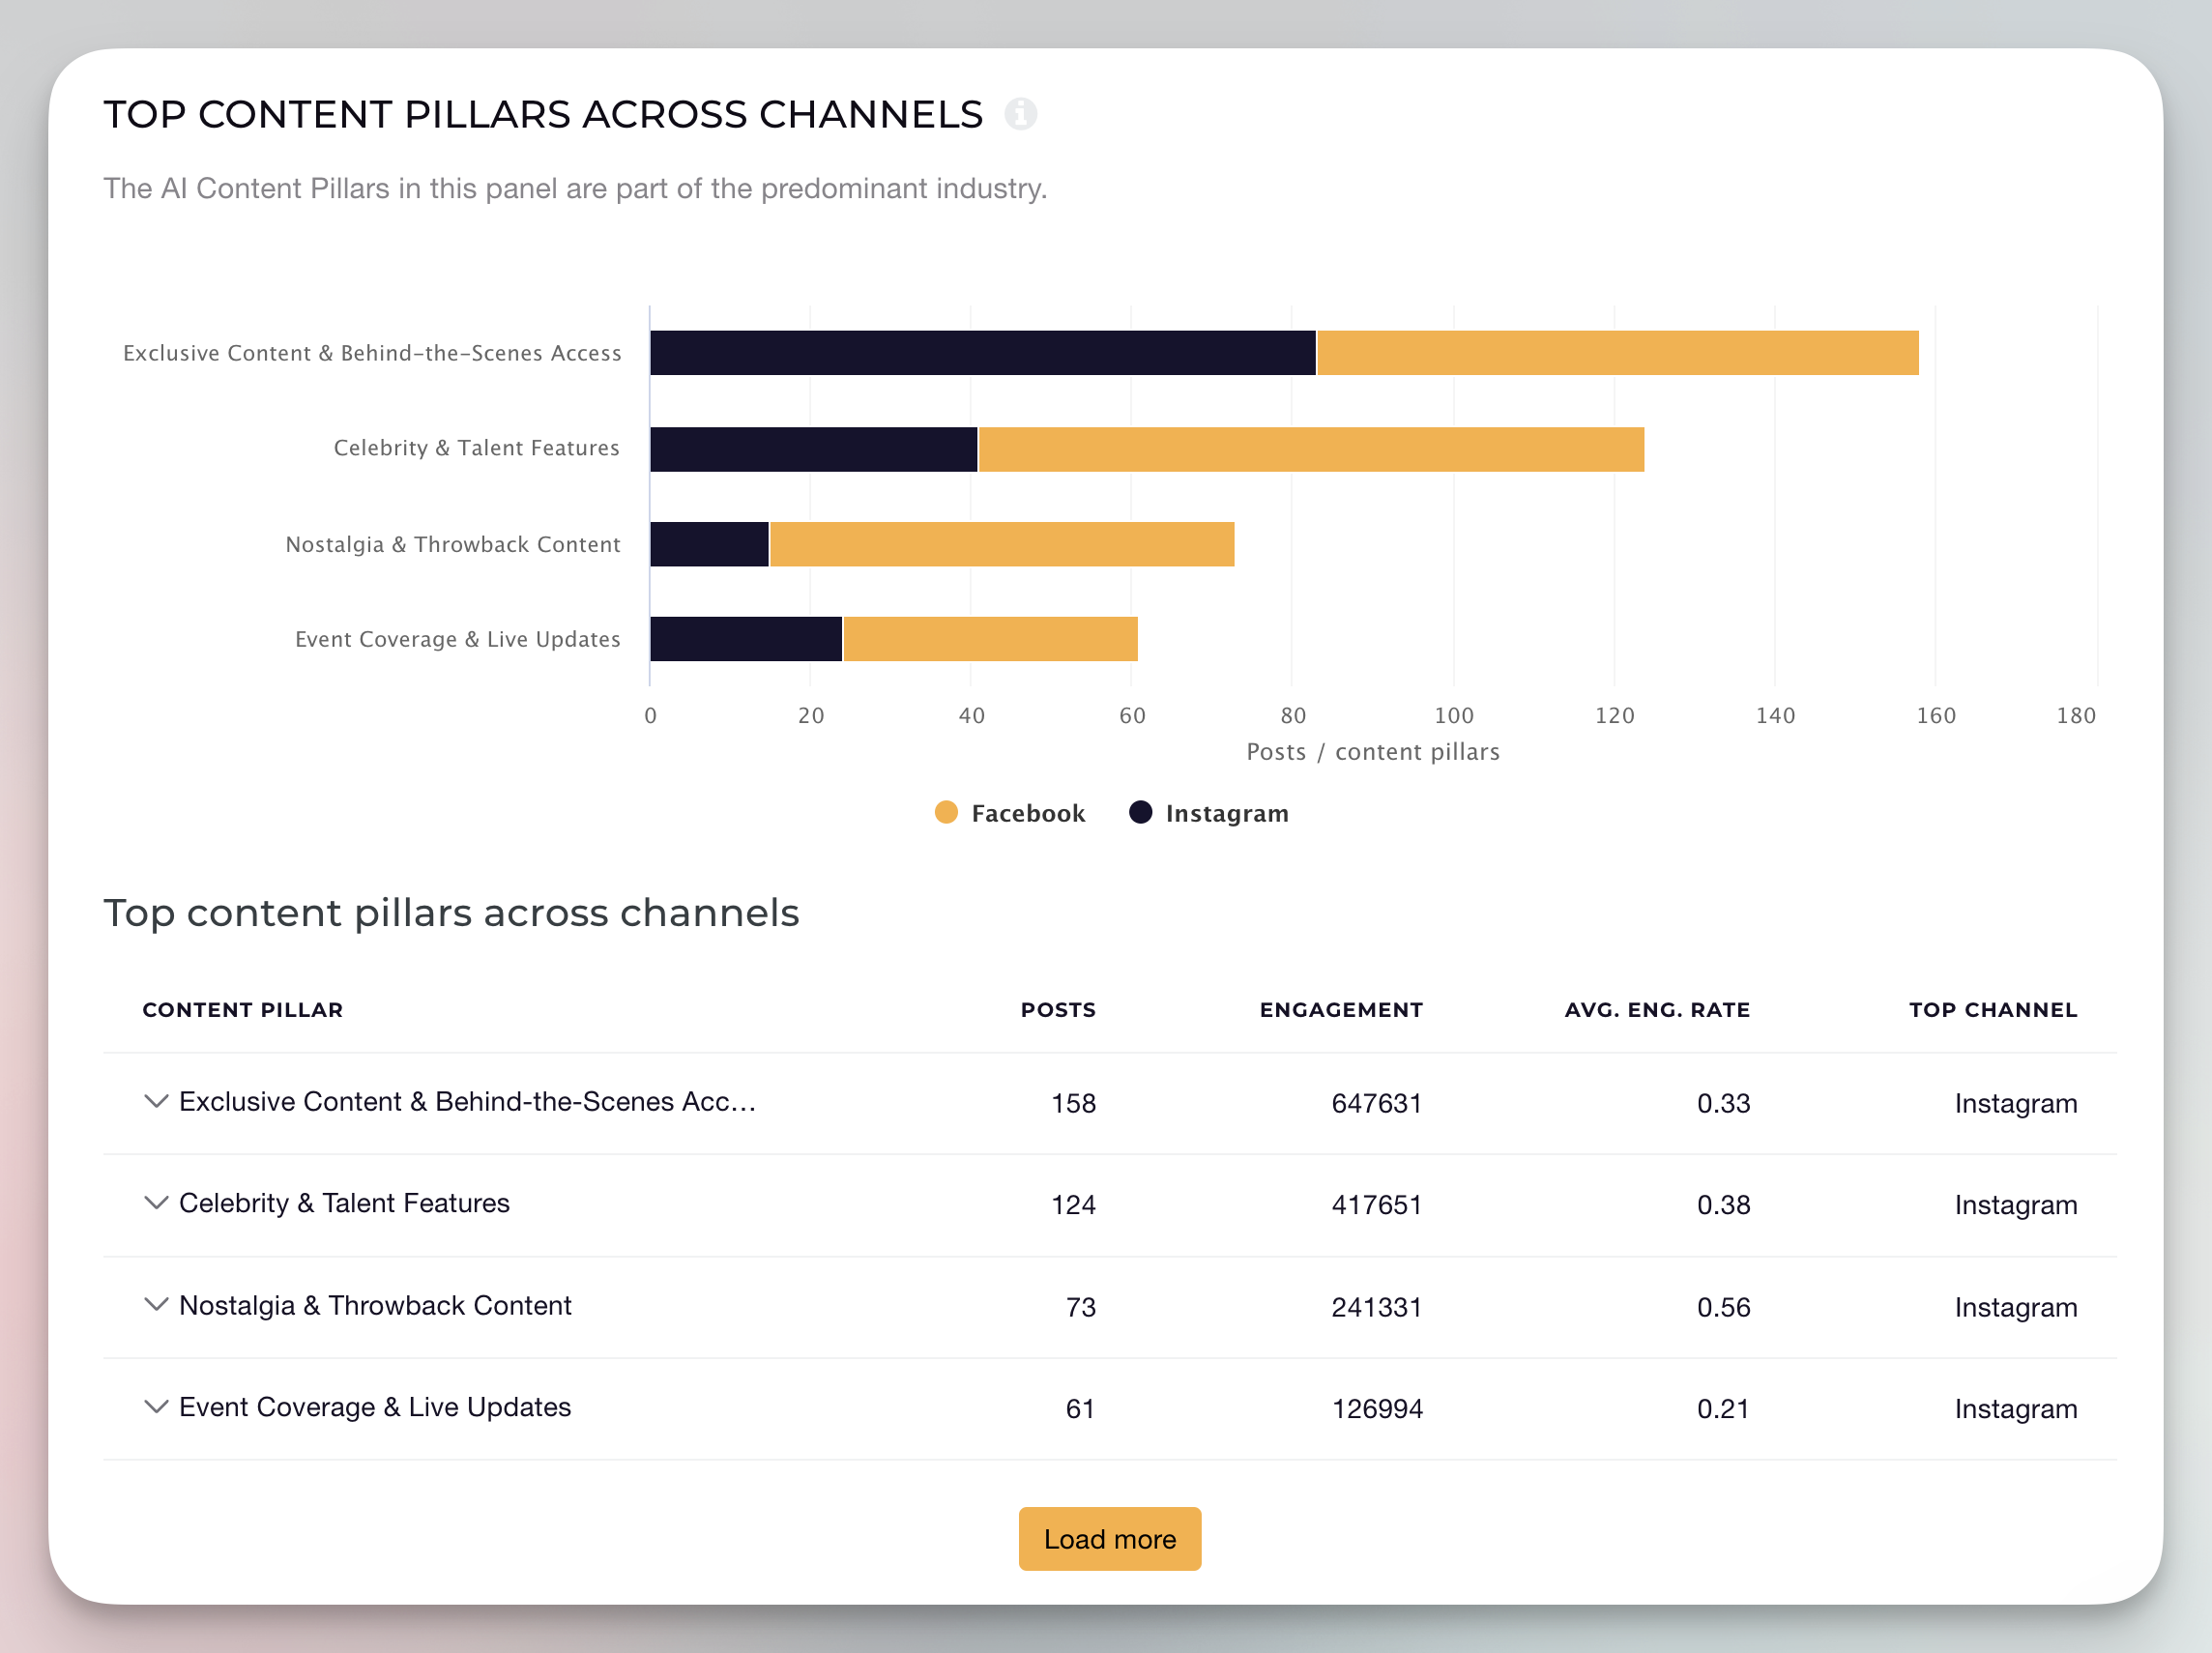Viewport: 2212px width, 1653px height.
Task: Click the Facebook bar for Celebrity & Talent Features
Action: coord(1310,449)
